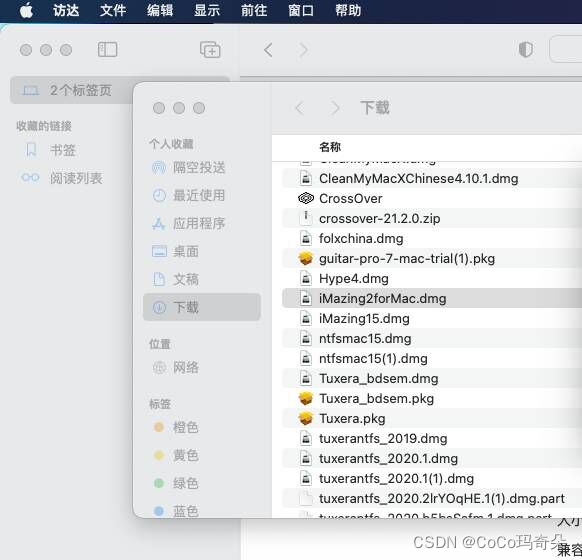Open the 访达 menu
This screenshot has width=582, height=560.
click(66, 10)
